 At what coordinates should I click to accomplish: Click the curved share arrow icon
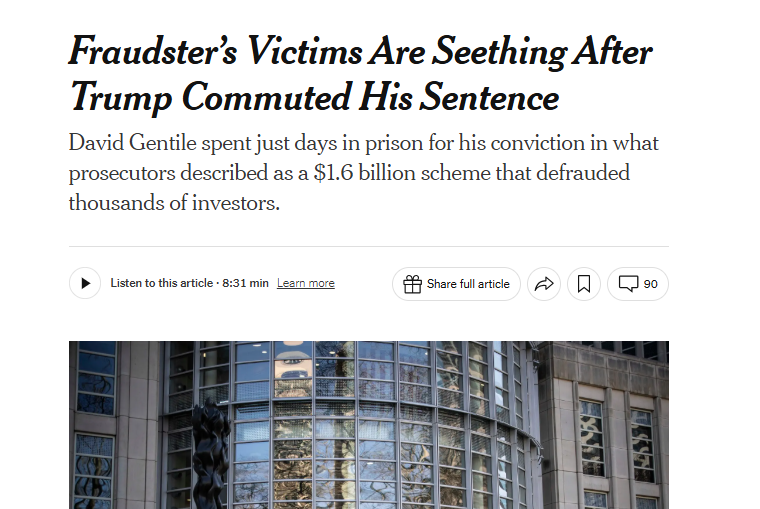[544, 284]
